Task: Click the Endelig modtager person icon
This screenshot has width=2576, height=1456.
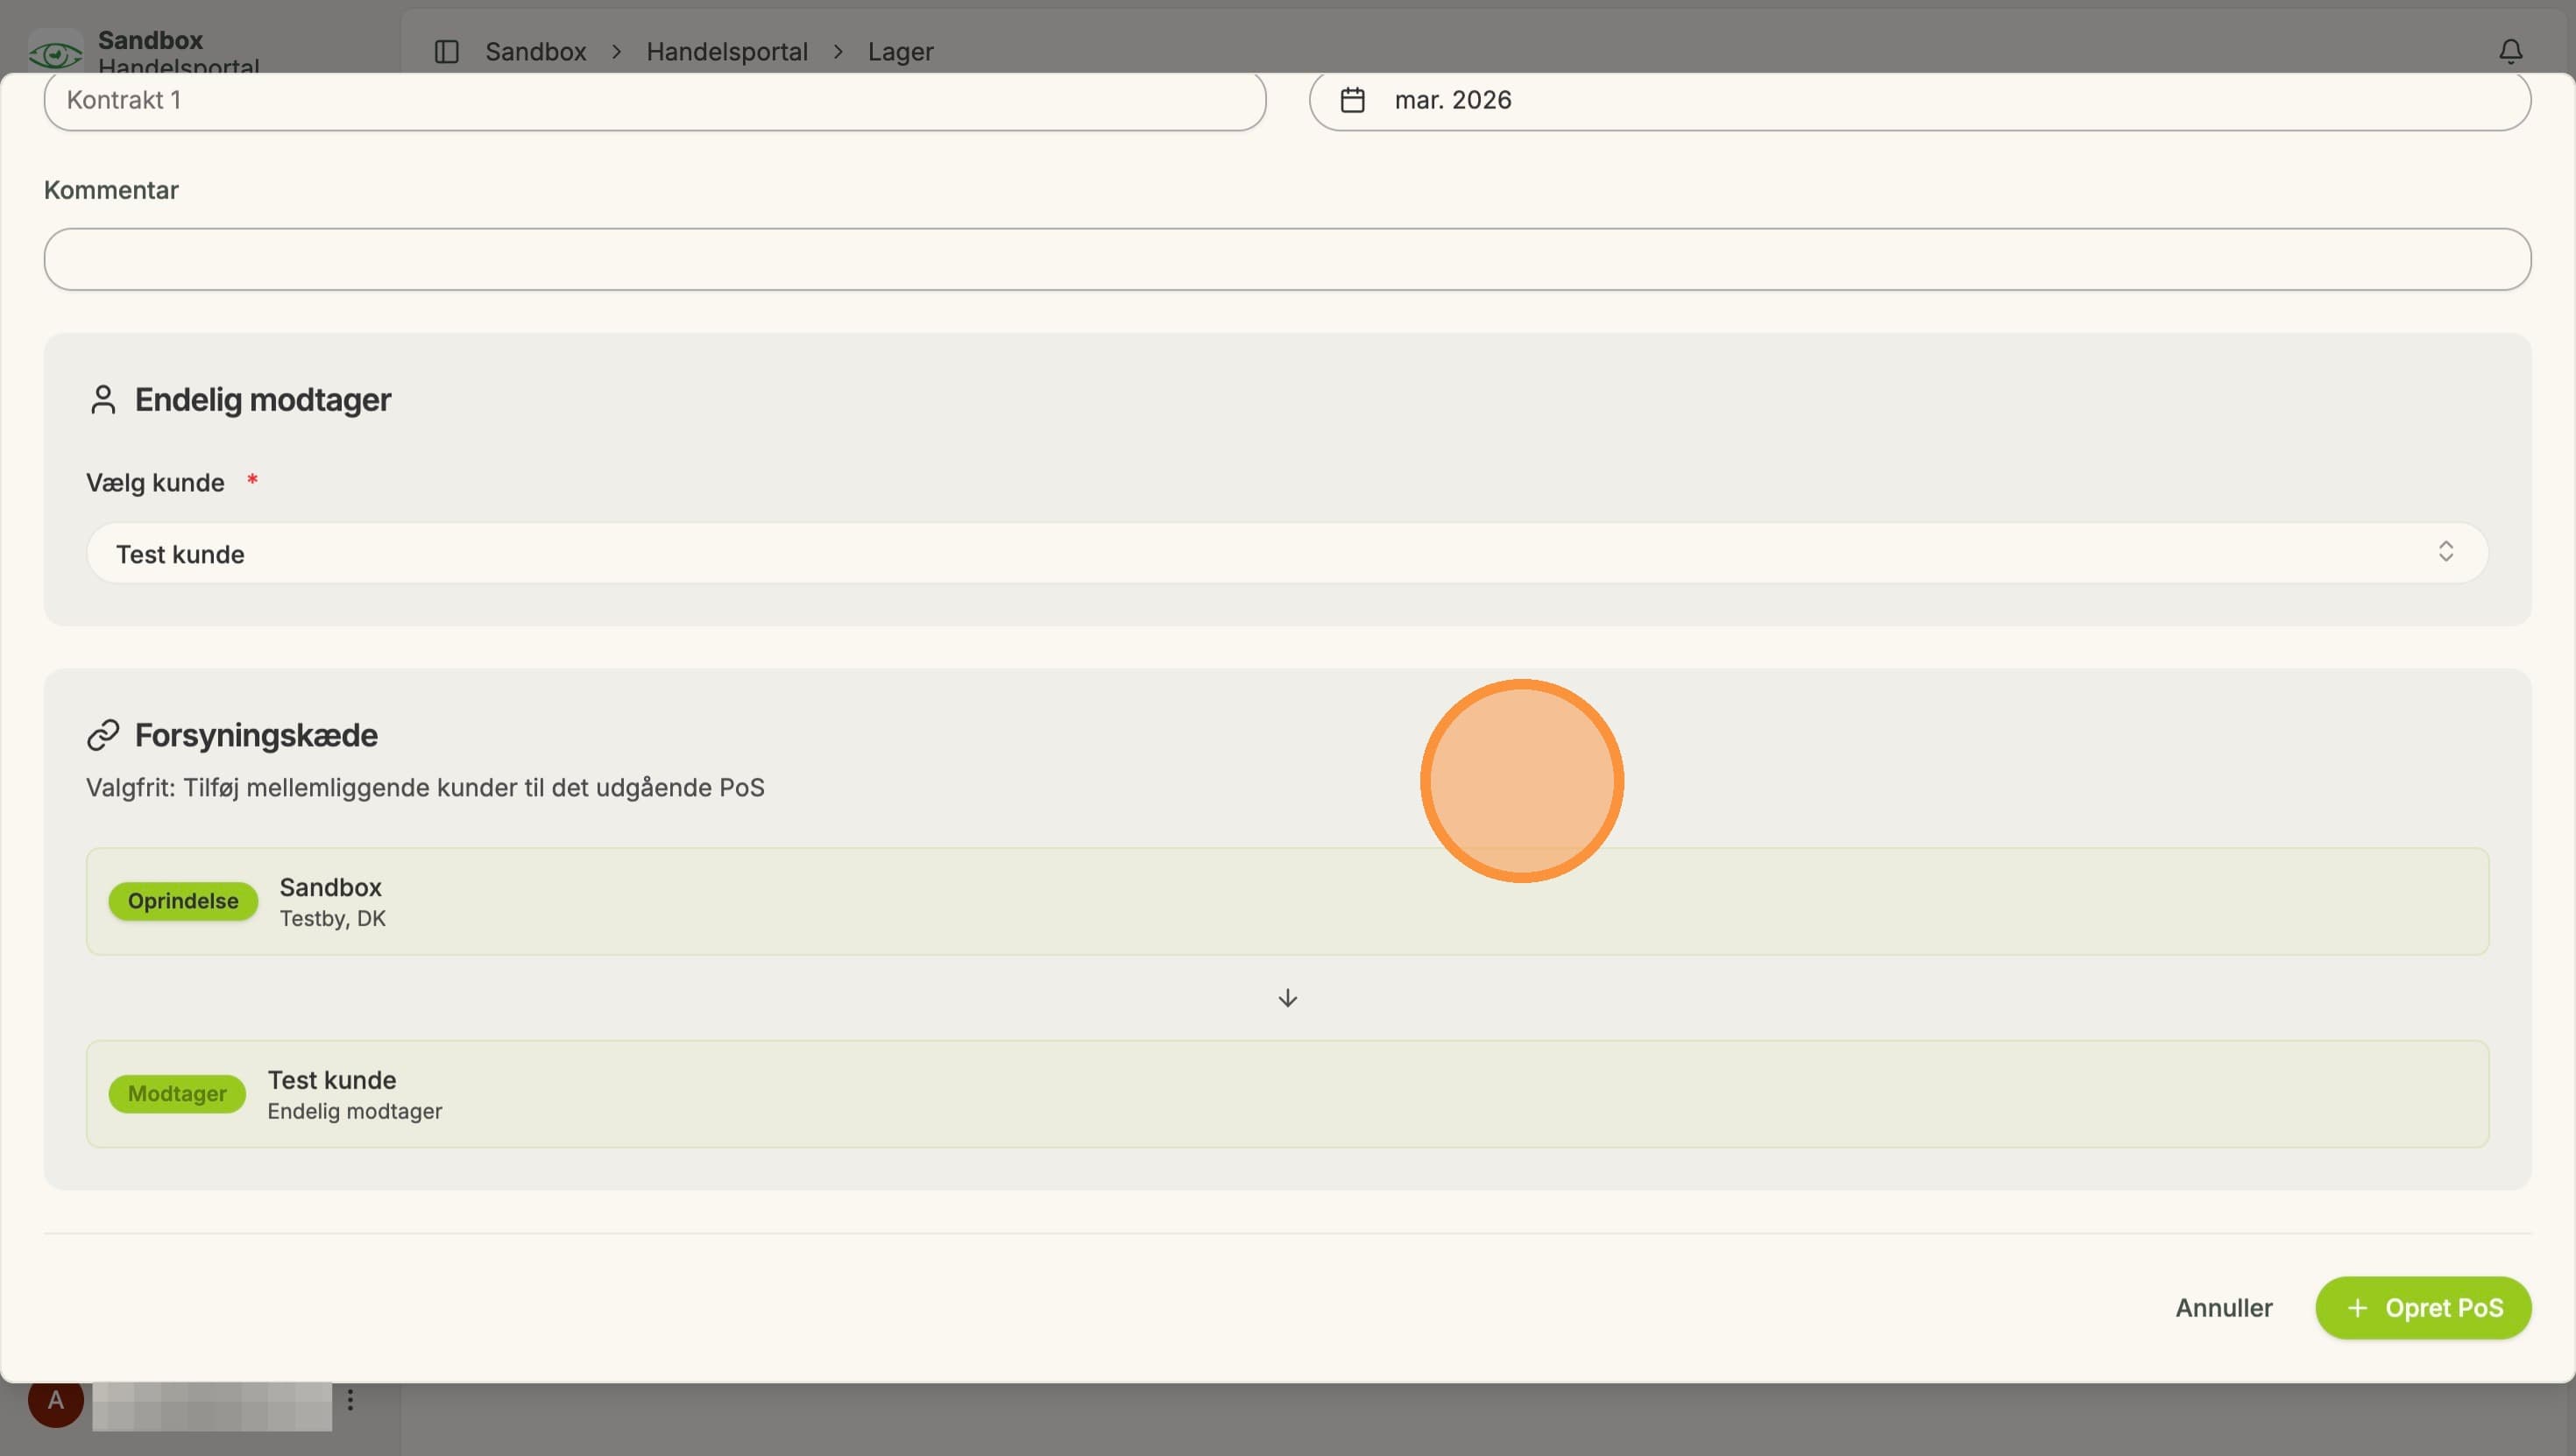Action: [103, 399]
